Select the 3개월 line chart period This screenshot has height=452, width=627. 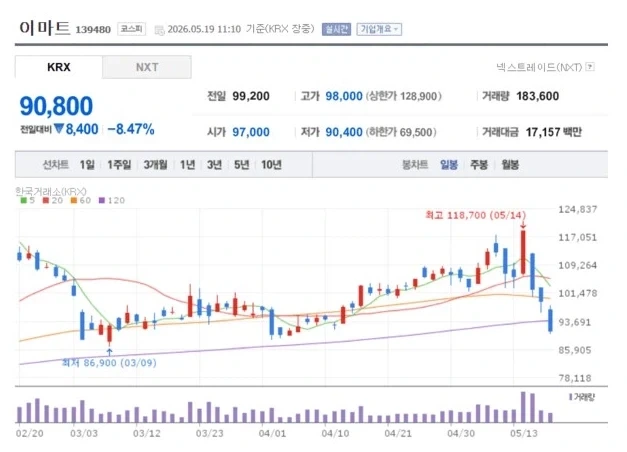[156, 164]
